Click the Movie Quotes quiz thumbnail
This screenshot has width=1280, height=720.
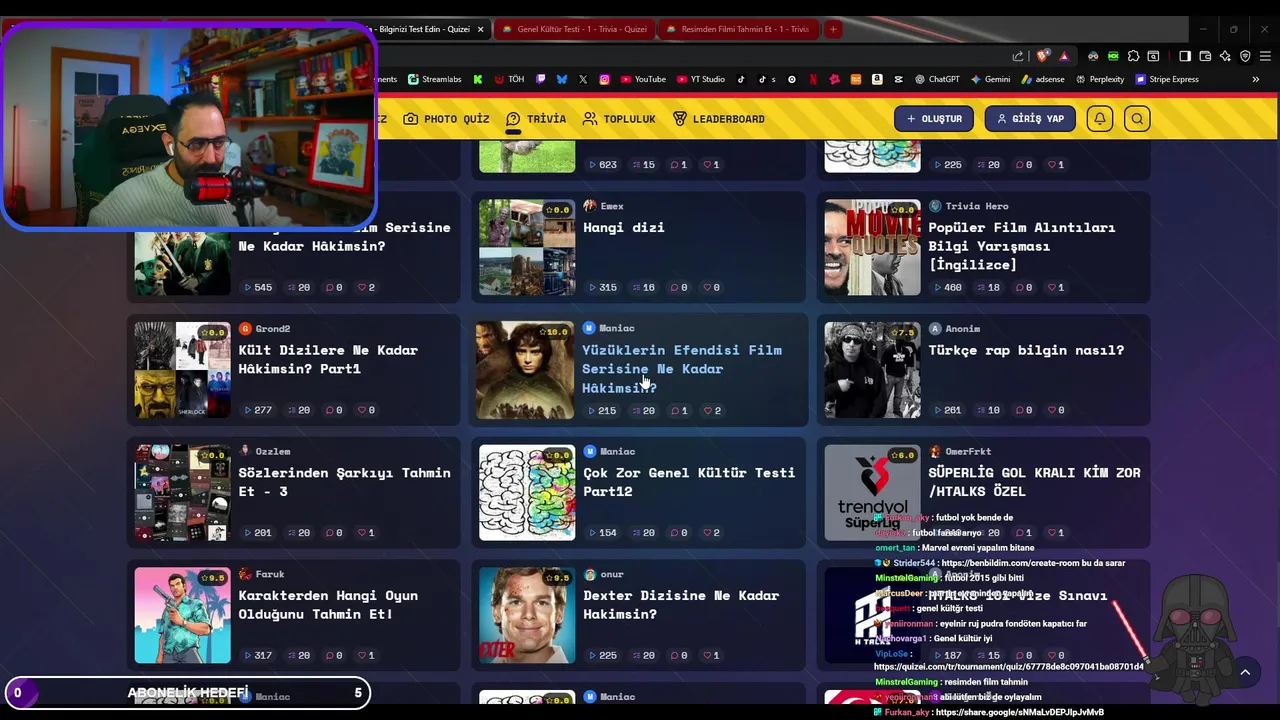(x=872, y=247)
